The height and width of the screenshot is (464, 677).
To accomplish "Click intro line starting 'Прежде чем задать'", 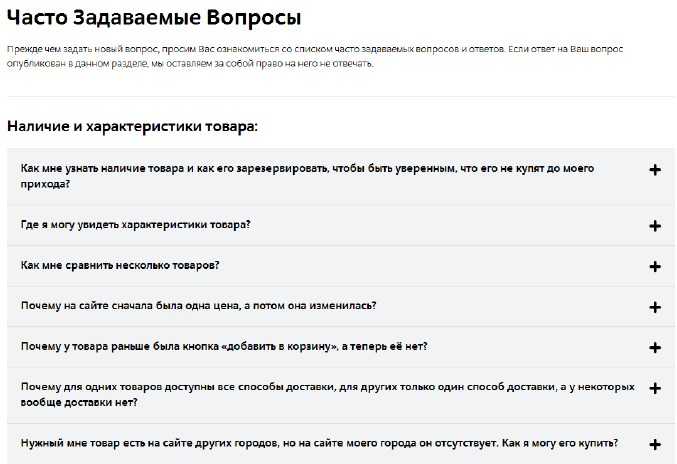I will 315,49.
